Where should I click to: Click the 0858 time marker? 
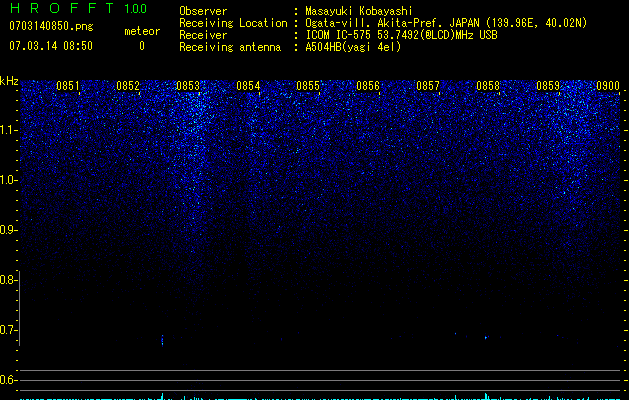(488, 86)
